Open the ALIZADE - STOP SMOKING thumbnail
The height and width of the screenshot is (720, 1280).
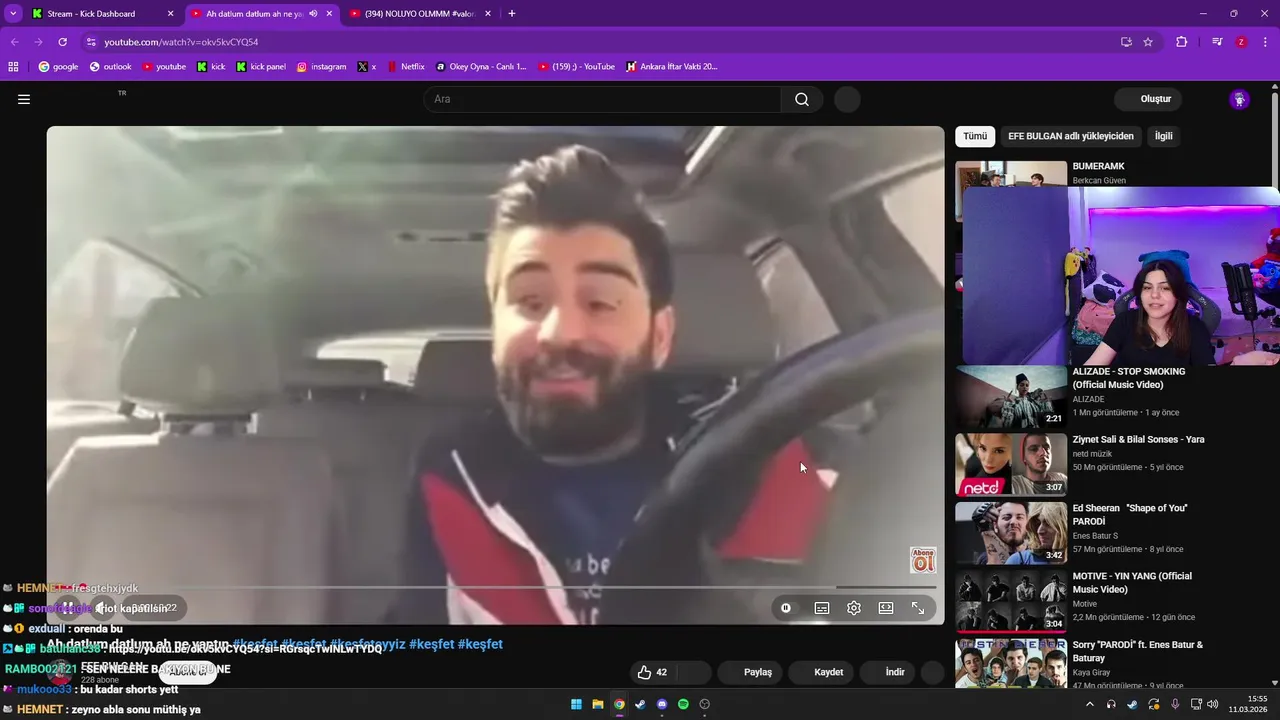1011,396
